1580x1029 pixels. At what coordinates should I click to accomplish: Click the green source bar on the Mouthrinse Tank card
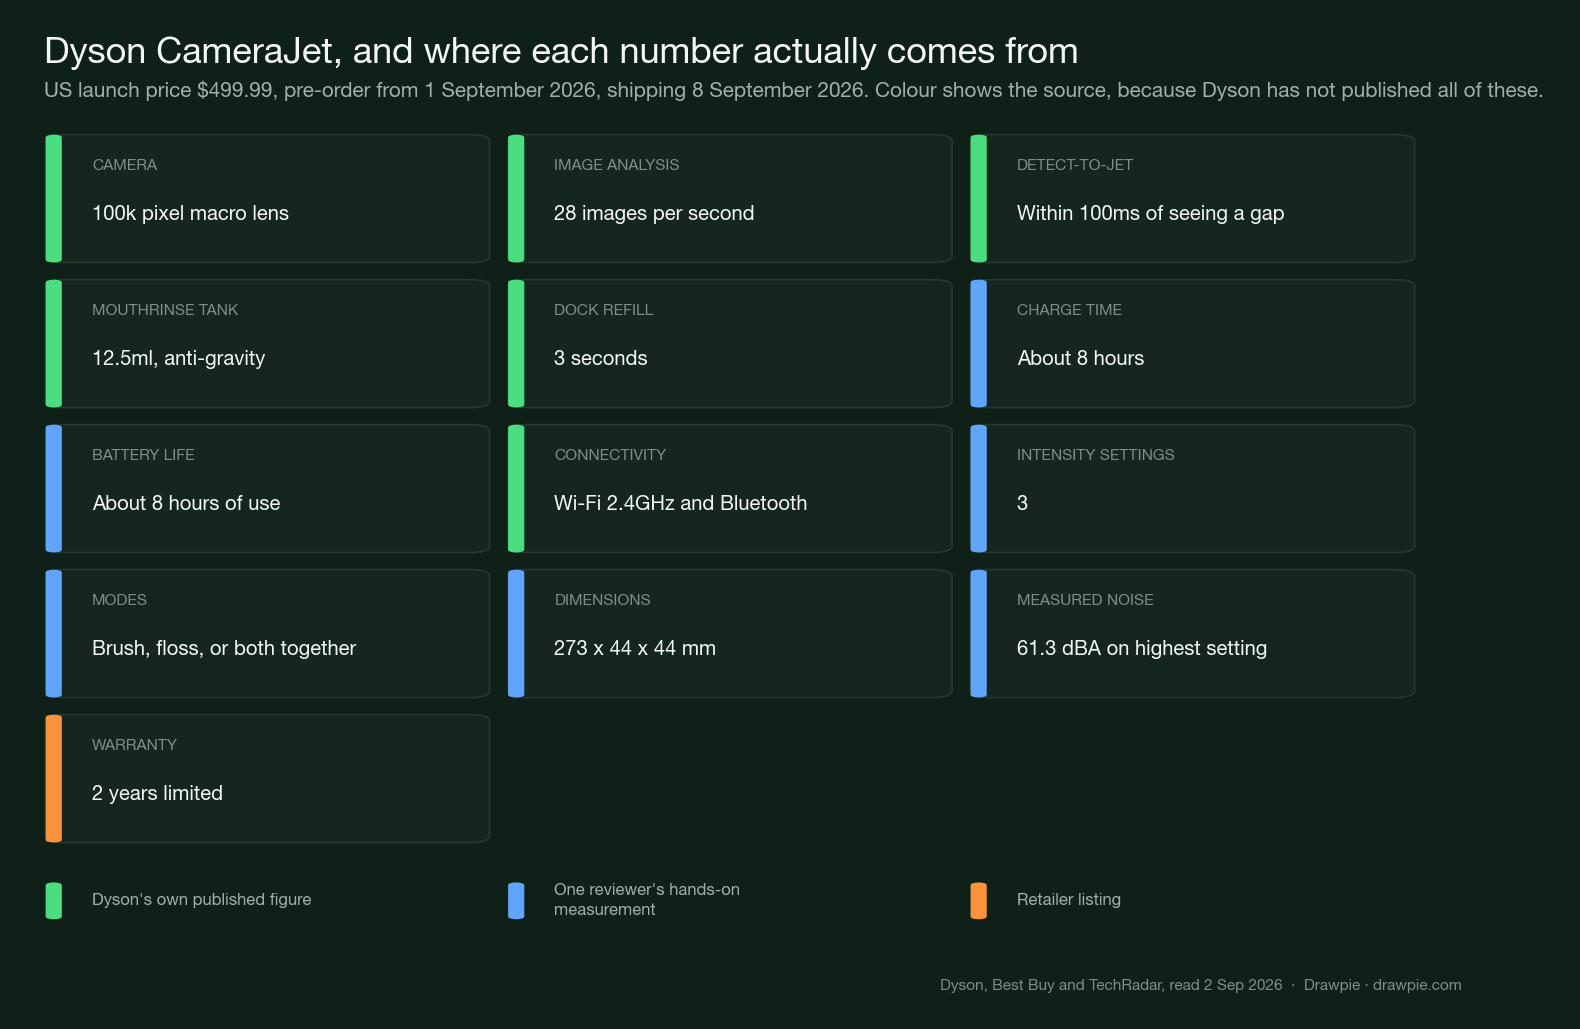pyautogui.click(x=54, y=344)
